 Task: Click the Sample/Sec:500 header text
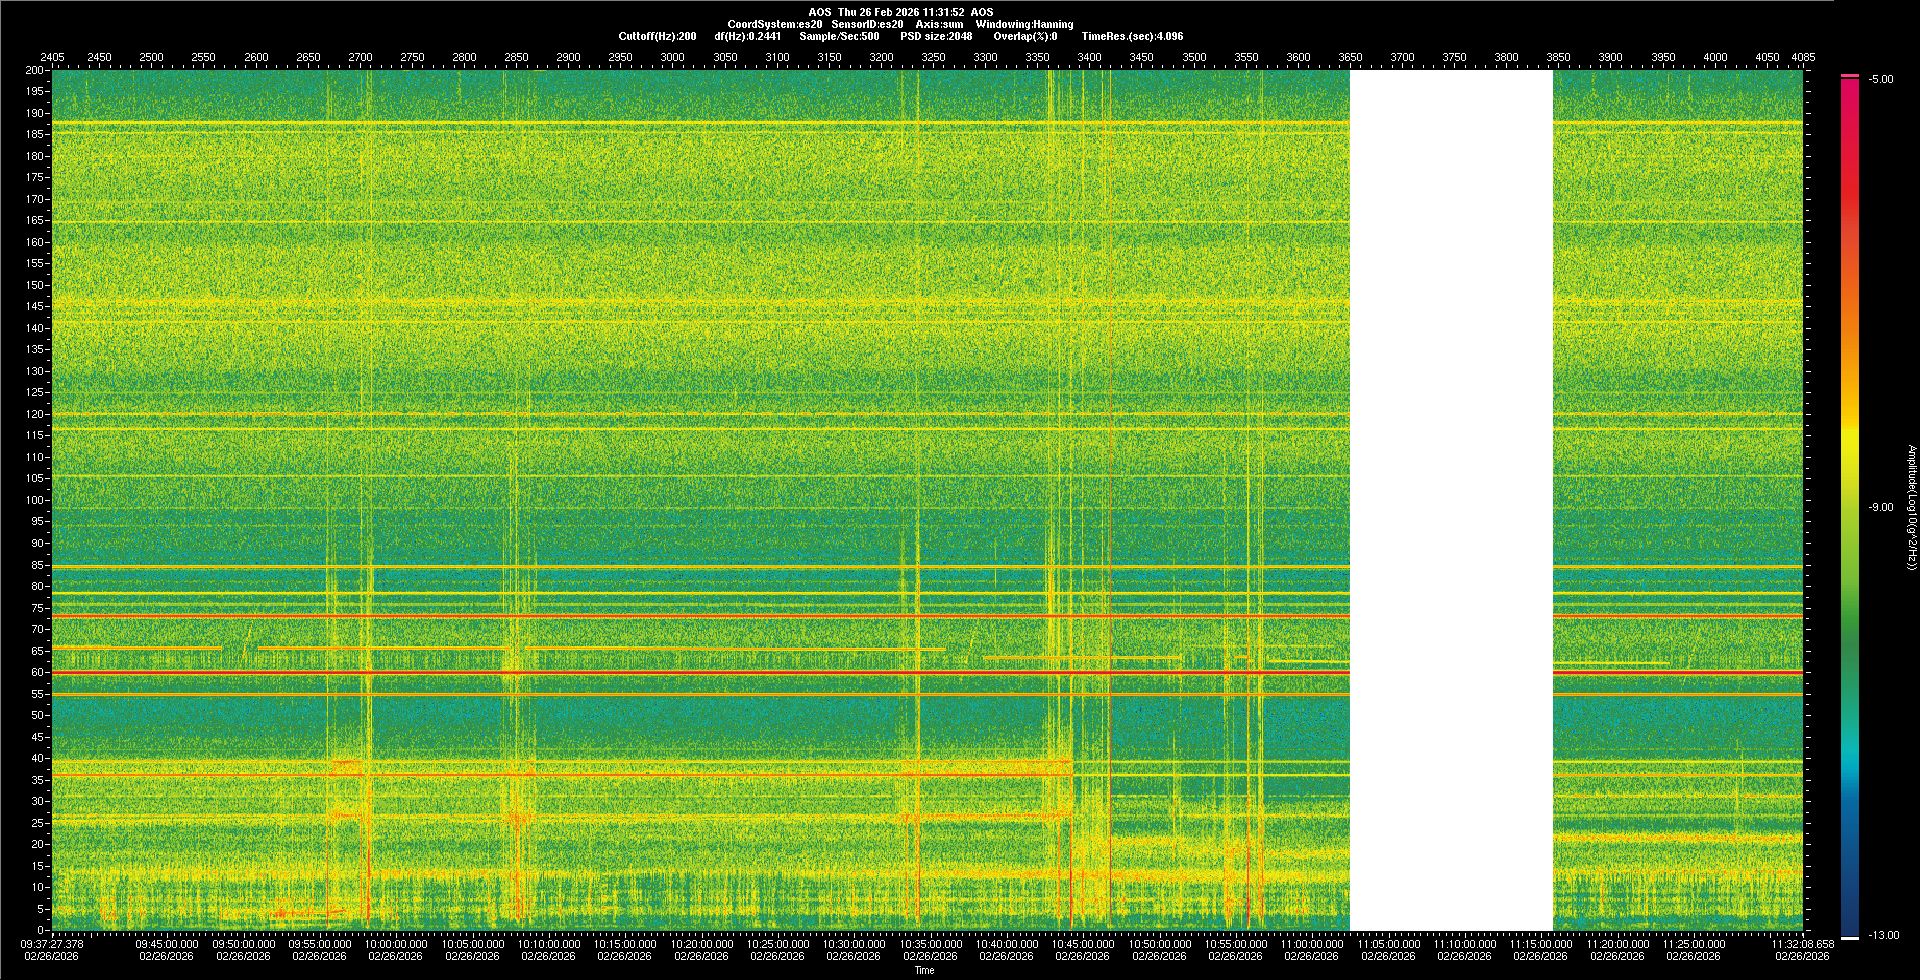tap(839, 36)
